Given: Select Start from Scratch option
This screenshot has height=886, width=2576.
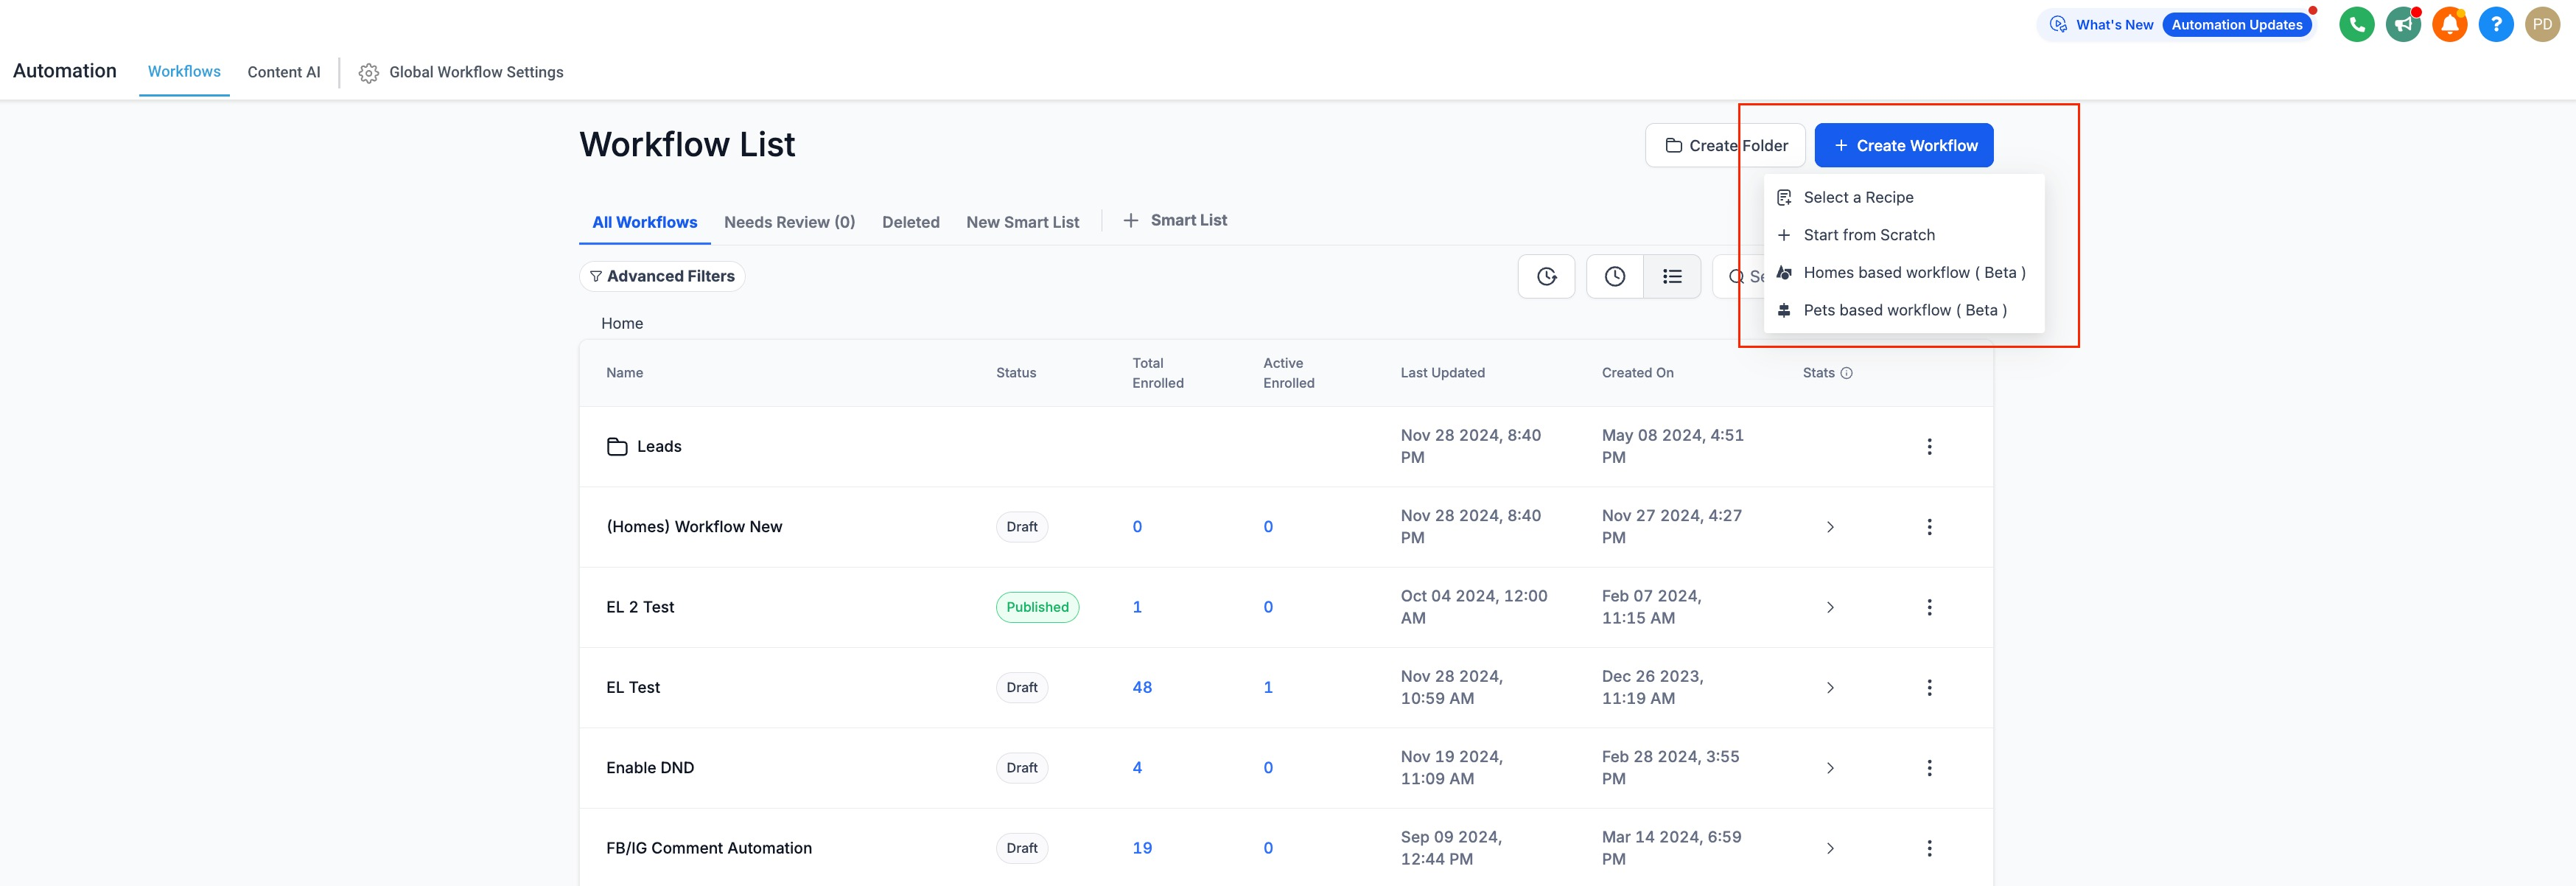Looking at the screenshot, I should pyautogui.click(x=1868, y=235).
